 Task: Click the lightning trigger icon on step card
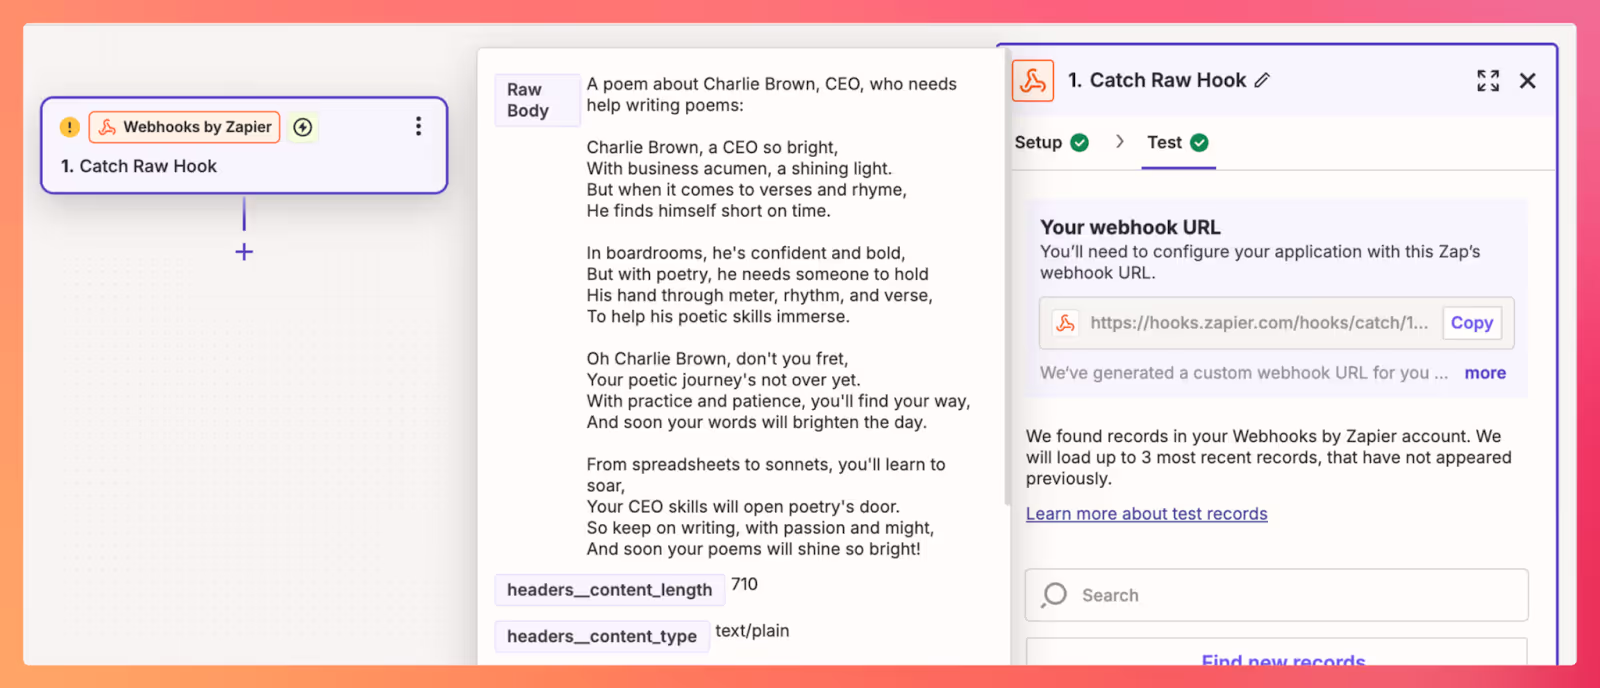(303, 127)
